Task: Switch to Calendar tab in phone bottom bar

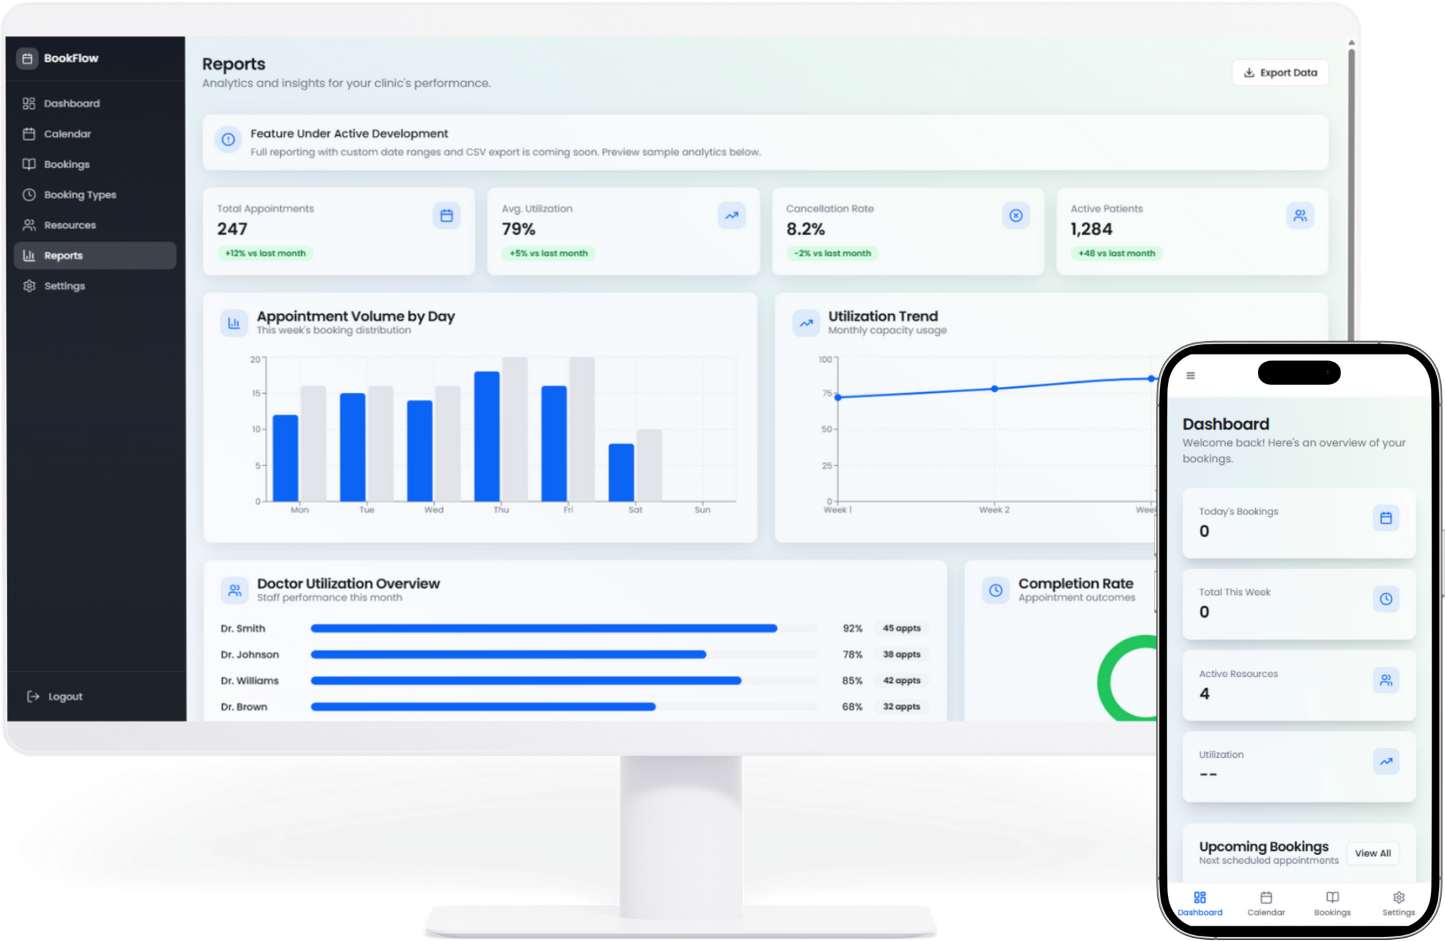Action: (1266, 903)
